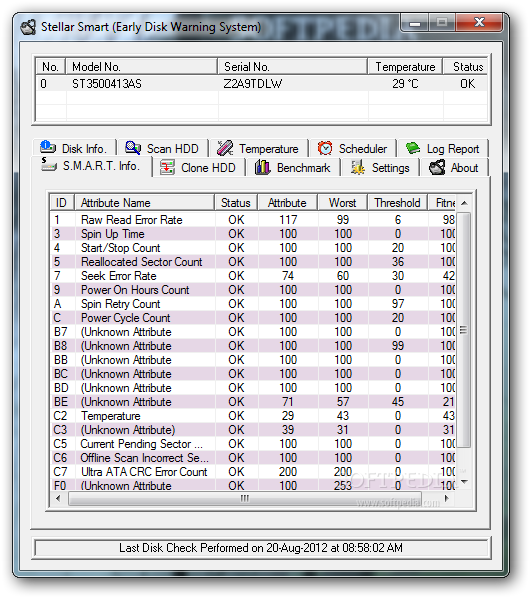Open the Settings tab
The width and height of the screenshot is (530, 598).
coord(380,168)
